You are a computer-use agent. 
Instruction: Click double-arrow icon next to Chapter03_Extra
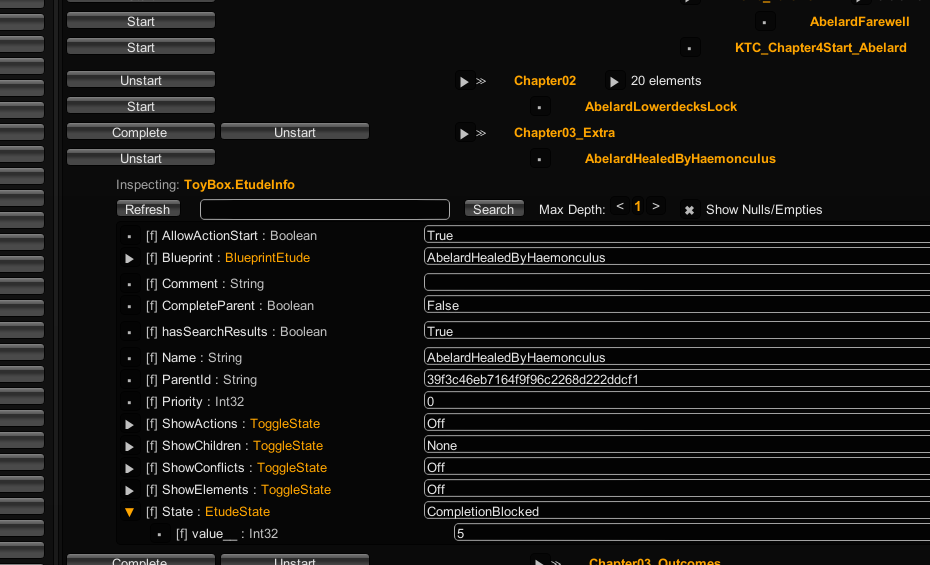coord(481,133)
